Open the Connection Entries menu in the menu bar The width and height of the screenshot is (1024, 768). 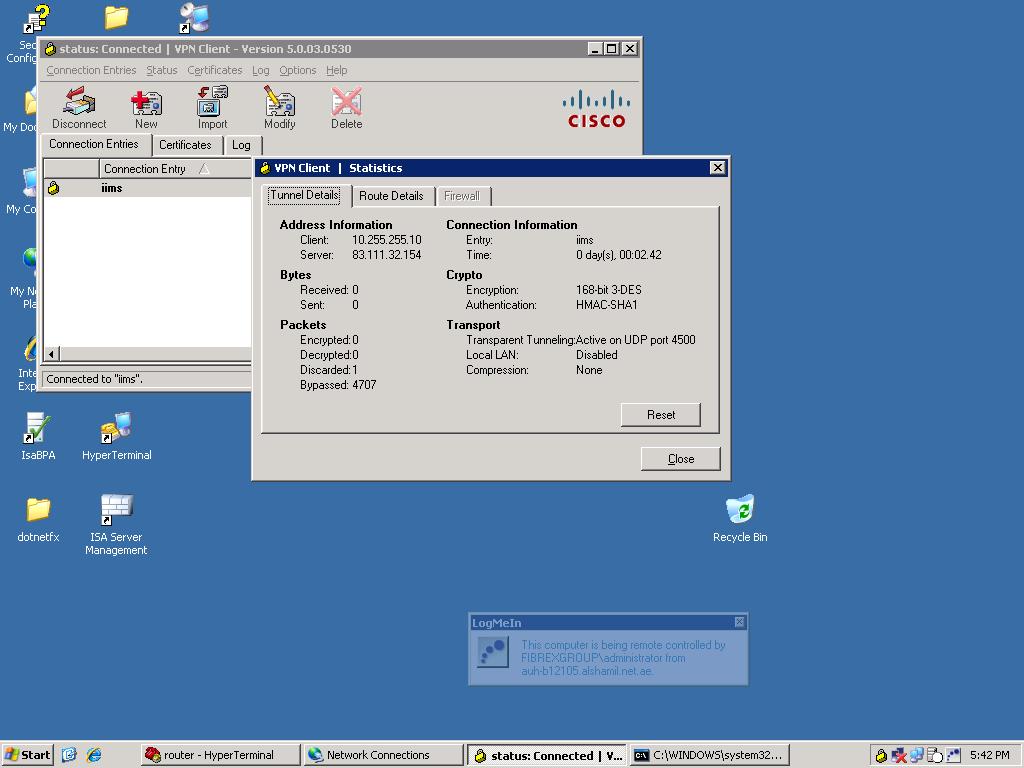click(91, 71)
